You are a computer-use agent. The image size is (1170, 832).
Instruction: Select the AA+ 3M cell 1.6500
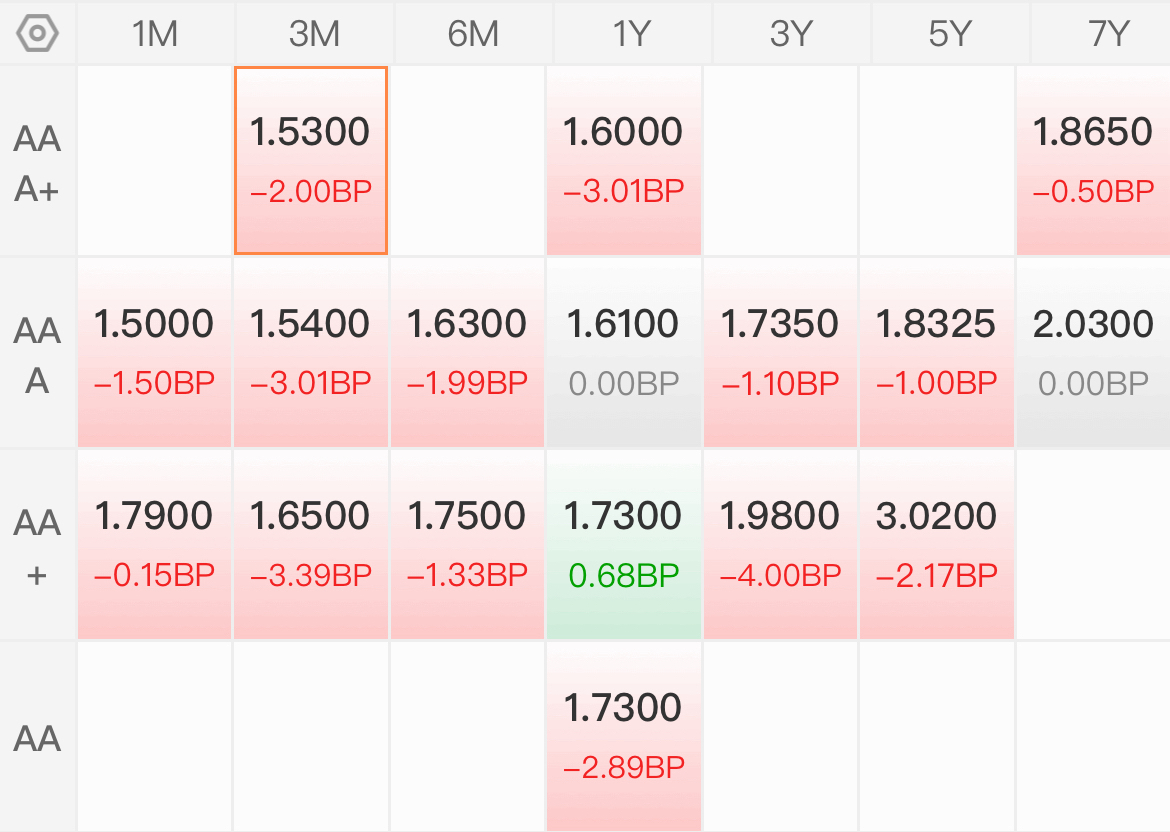click(311, 544)
